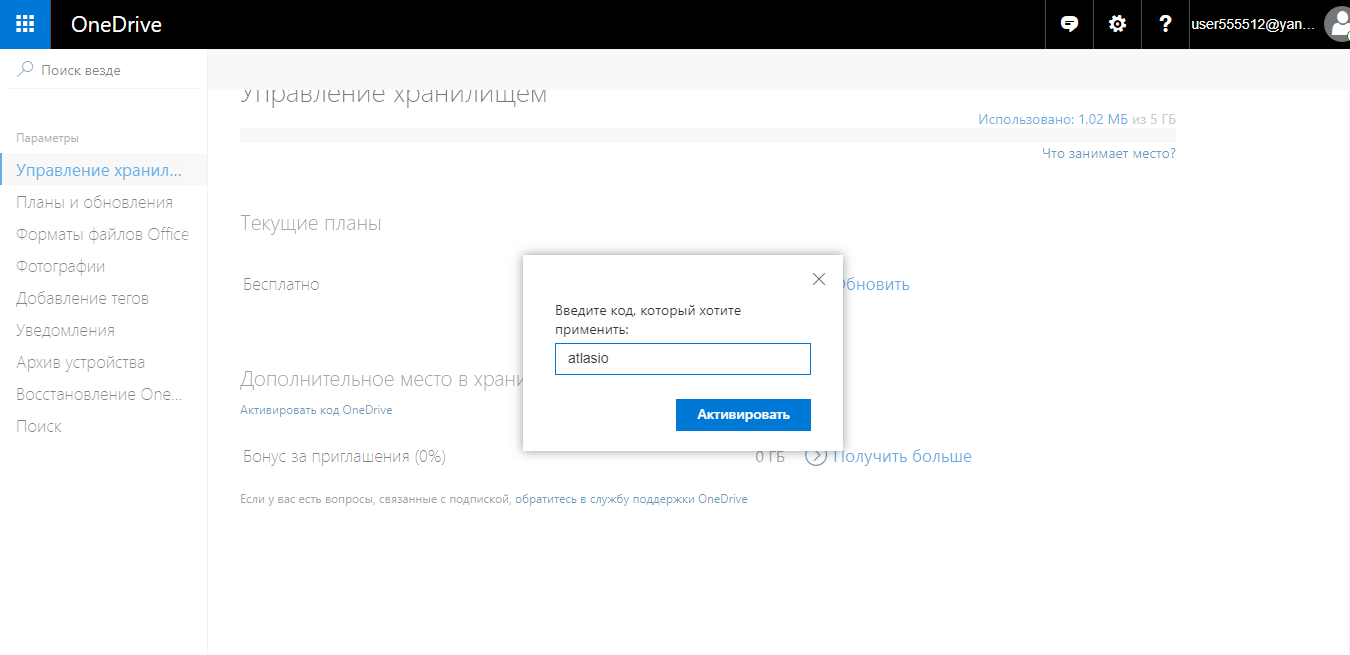
Task: Open the Планы и обновления section
Action: coord(94,202)
